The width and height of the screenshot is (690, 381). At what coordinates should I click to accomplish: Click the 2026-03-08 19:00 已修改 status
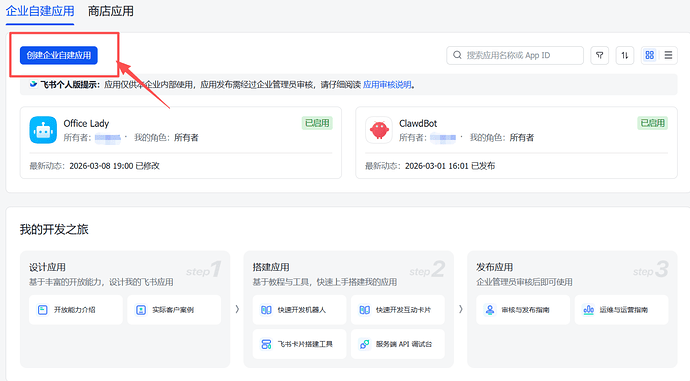click(x=114, y=166)
